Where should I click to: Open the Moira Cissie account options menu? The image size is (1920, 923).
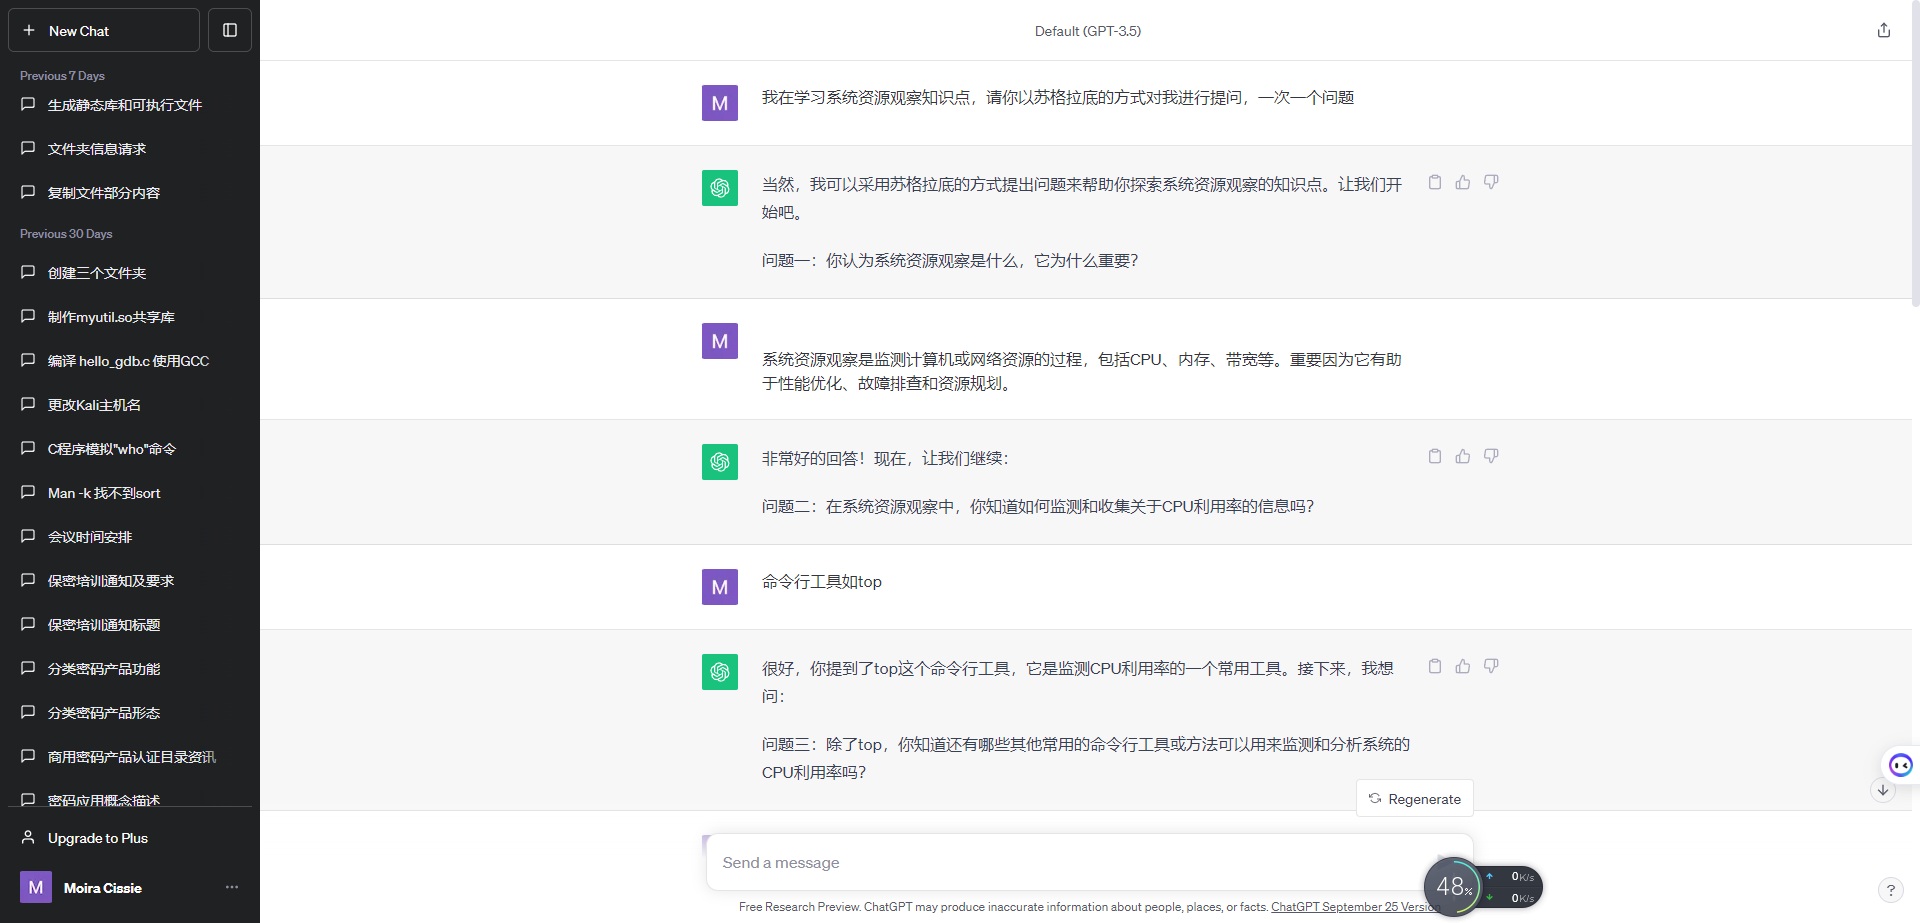(x=232, y=887)
